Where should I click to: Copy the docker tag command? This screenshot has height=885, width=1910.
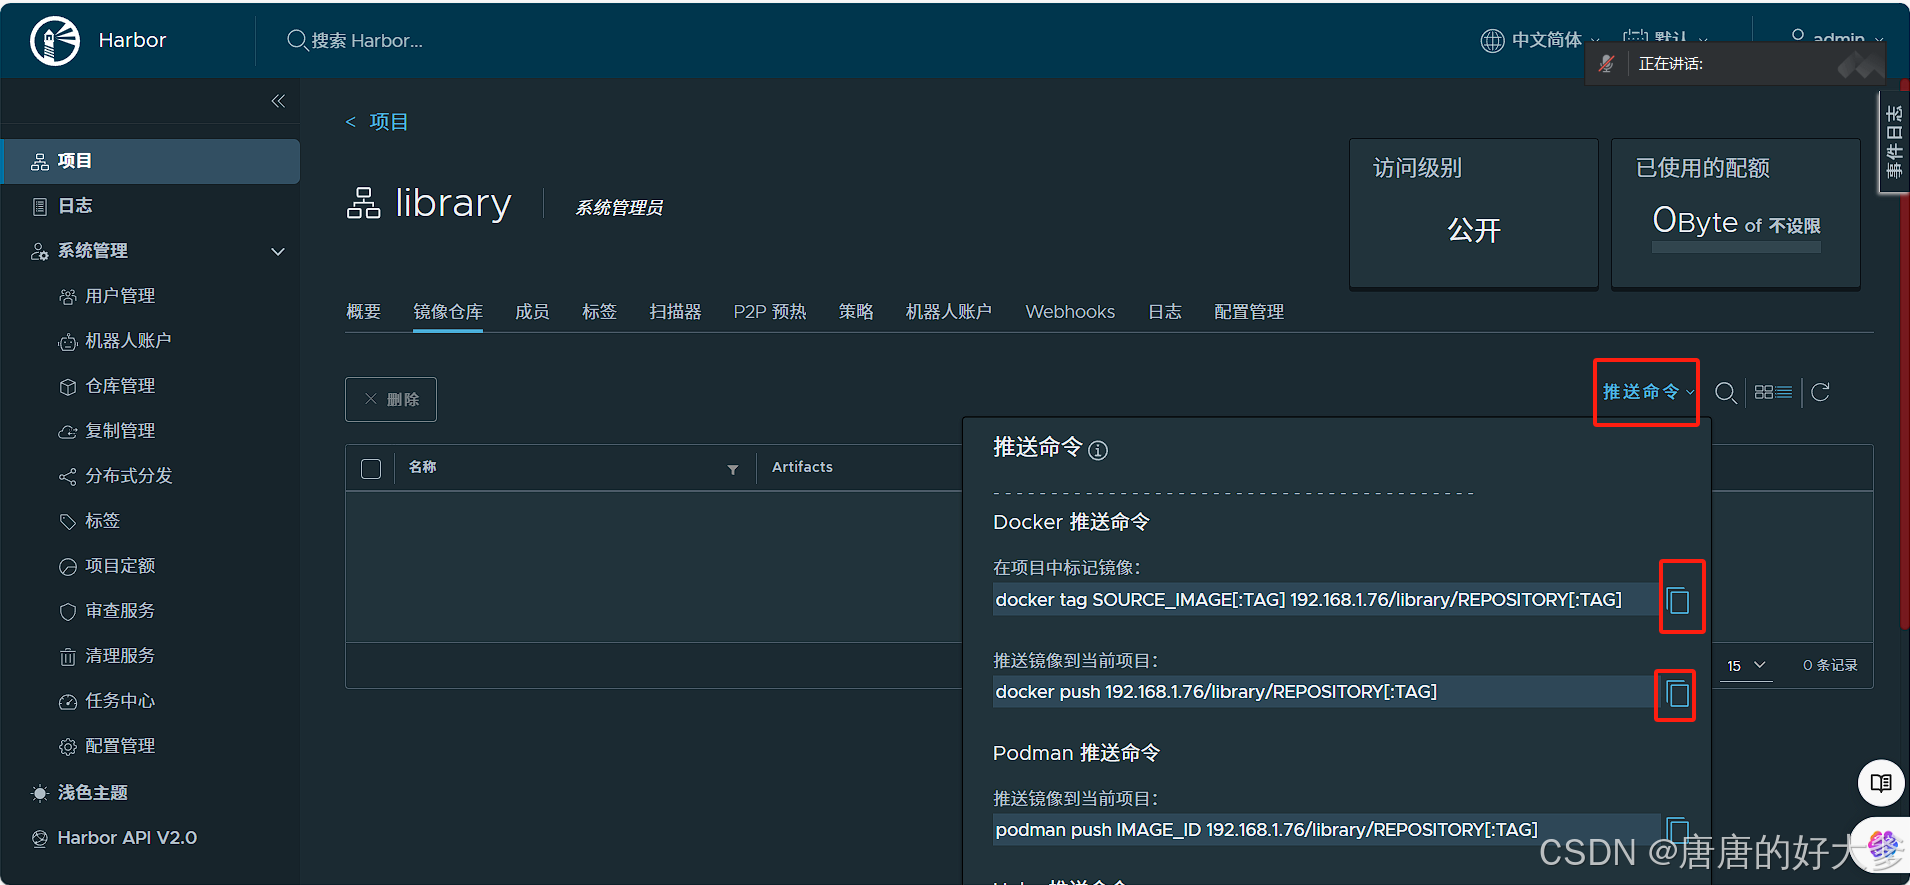[1678, 601]
